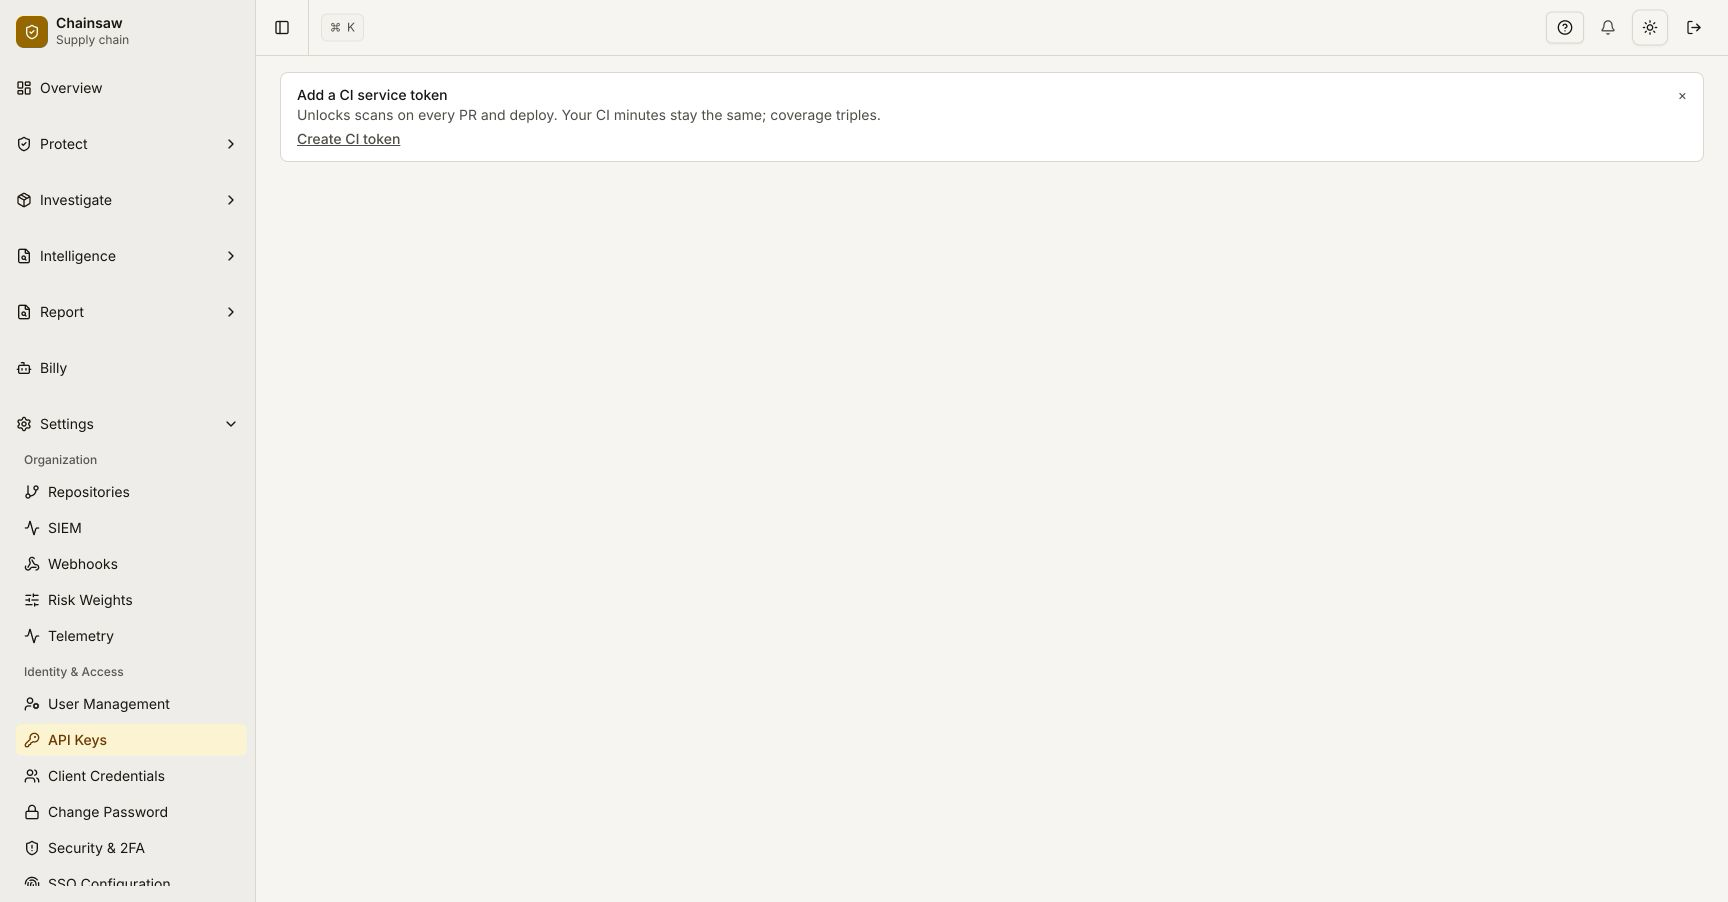
Task: Expand the Protect section chevron
Action: [x=231, y=144]
